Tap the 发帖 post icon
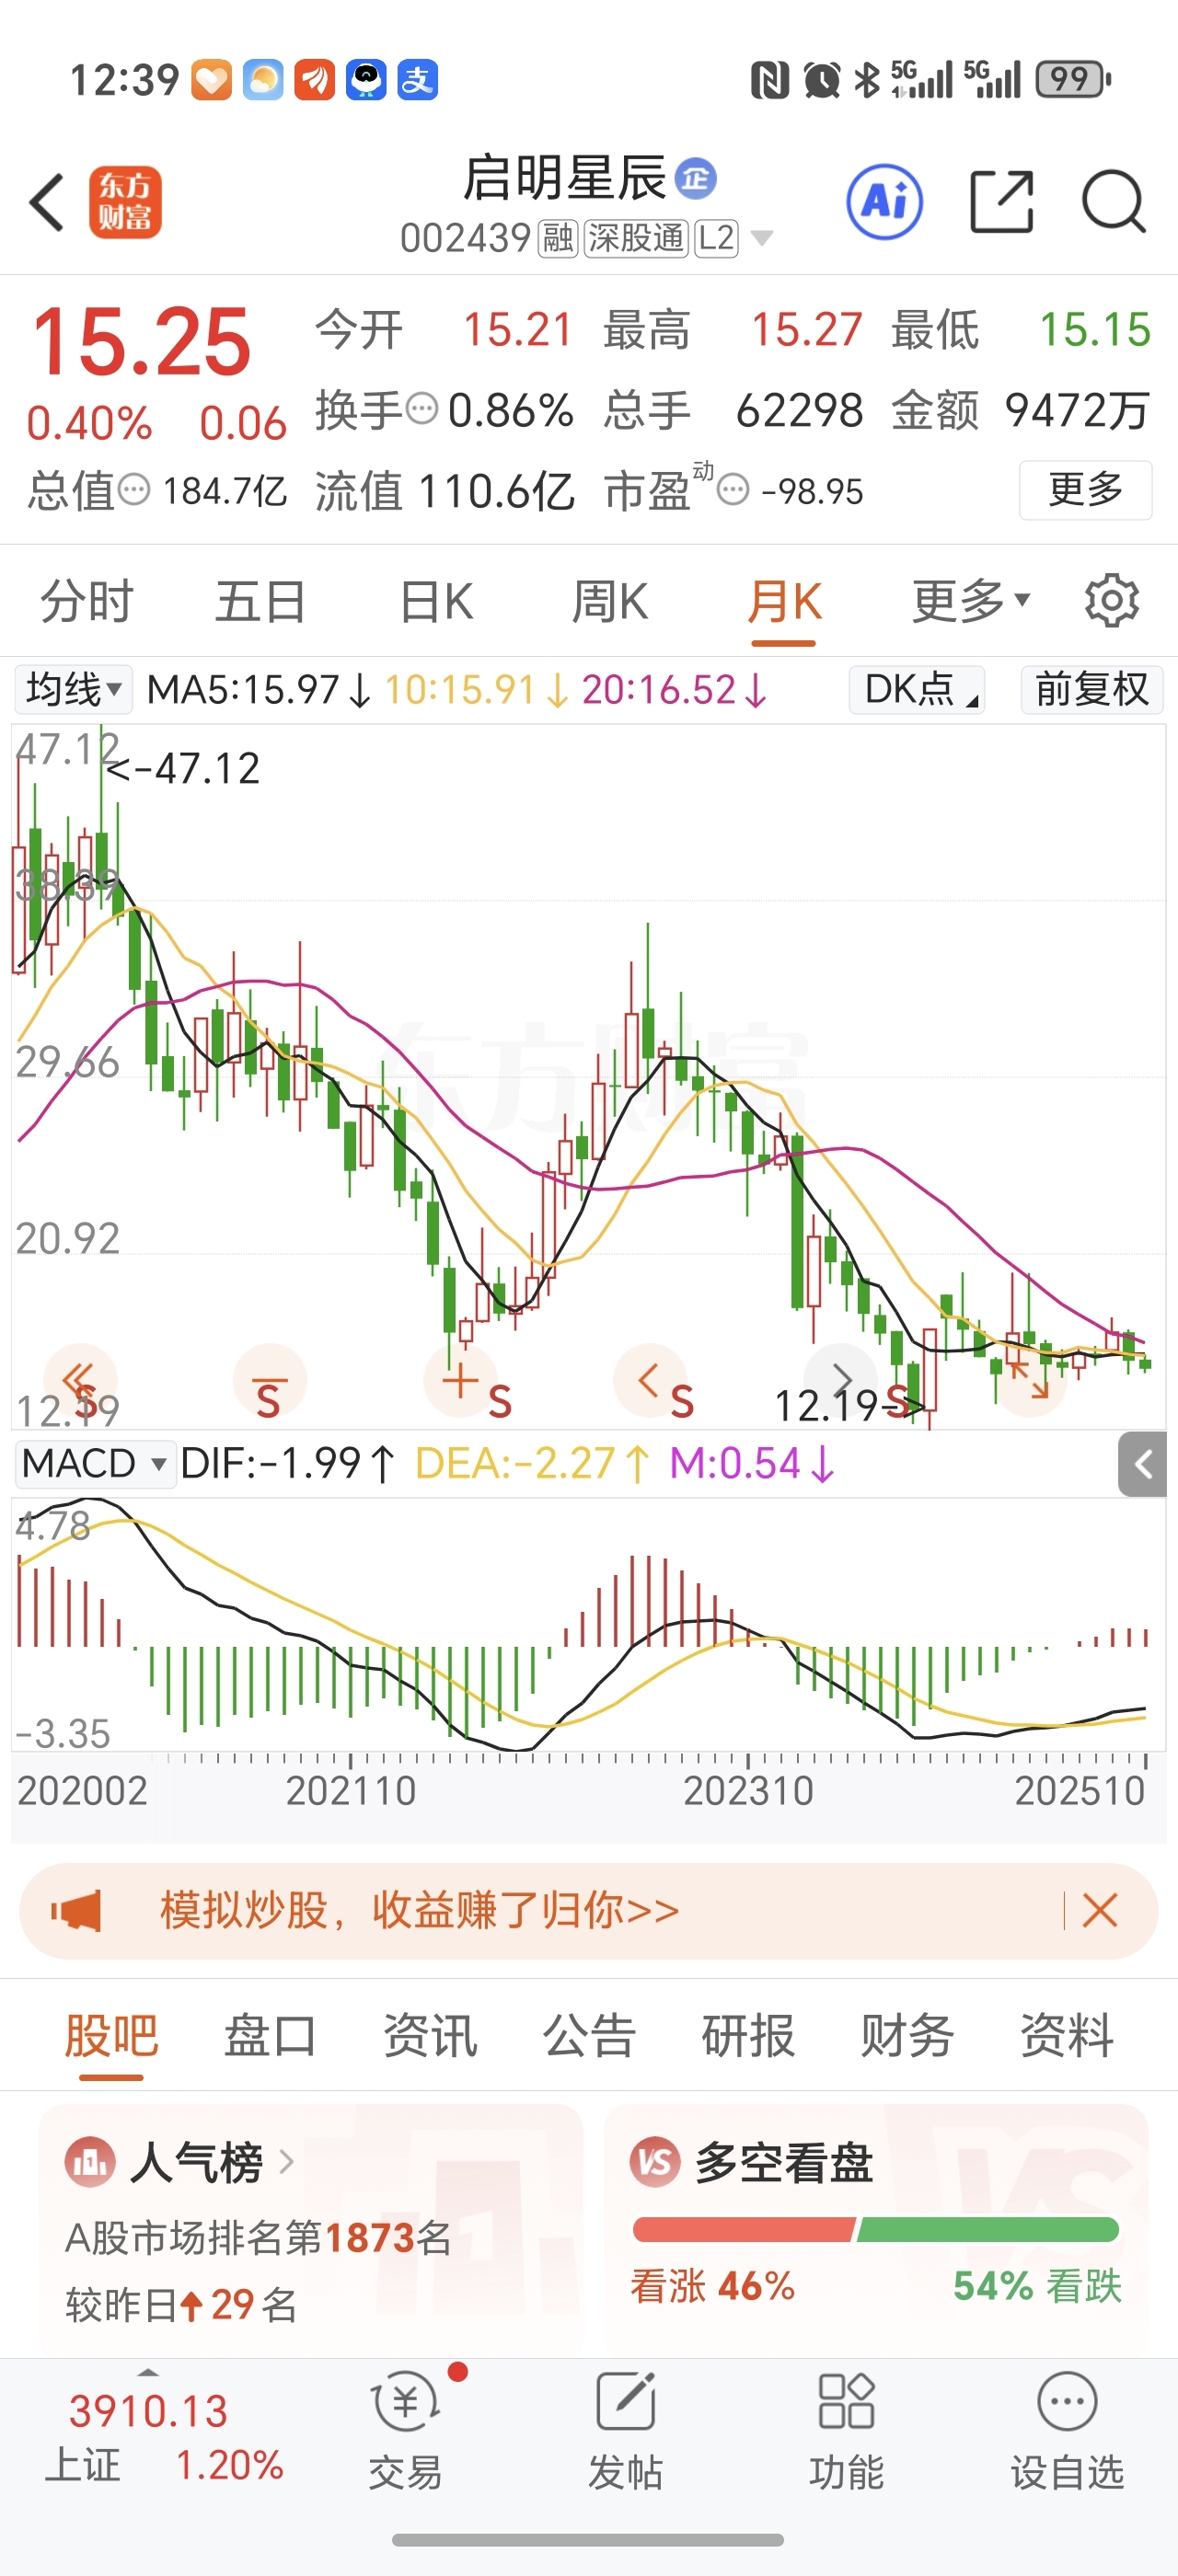 click(625, 2432)
